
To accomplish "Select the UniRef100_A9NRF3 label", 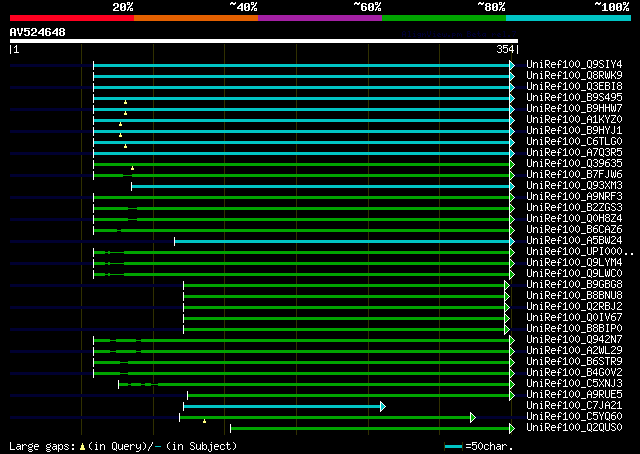I will 574,197.
